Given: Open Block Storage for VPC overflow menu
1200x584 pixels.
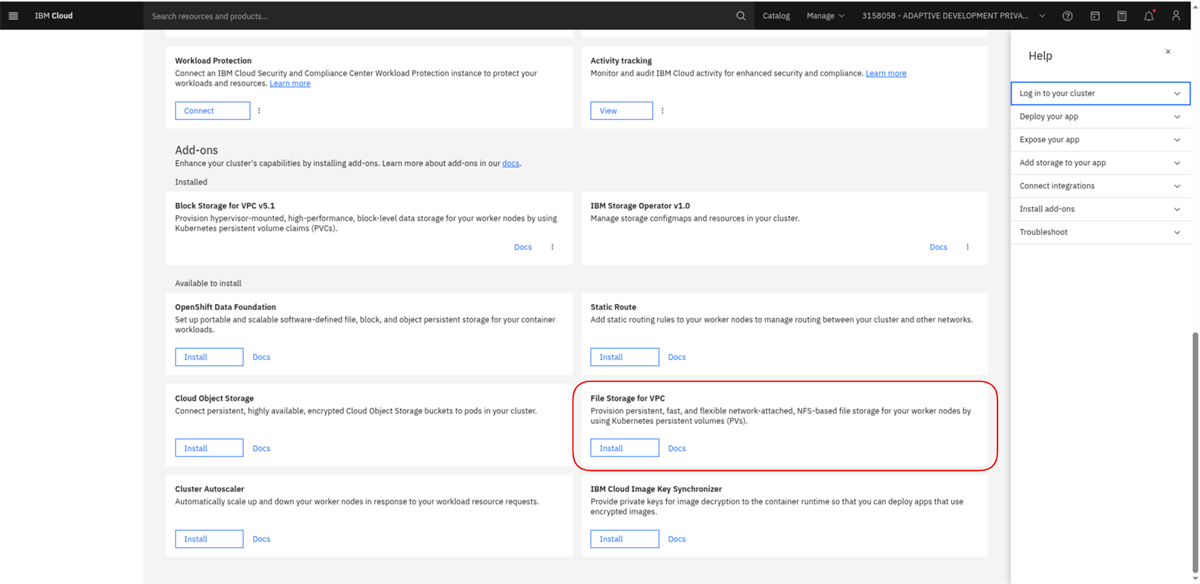Looking at the screenshot, I should (552, 247).
